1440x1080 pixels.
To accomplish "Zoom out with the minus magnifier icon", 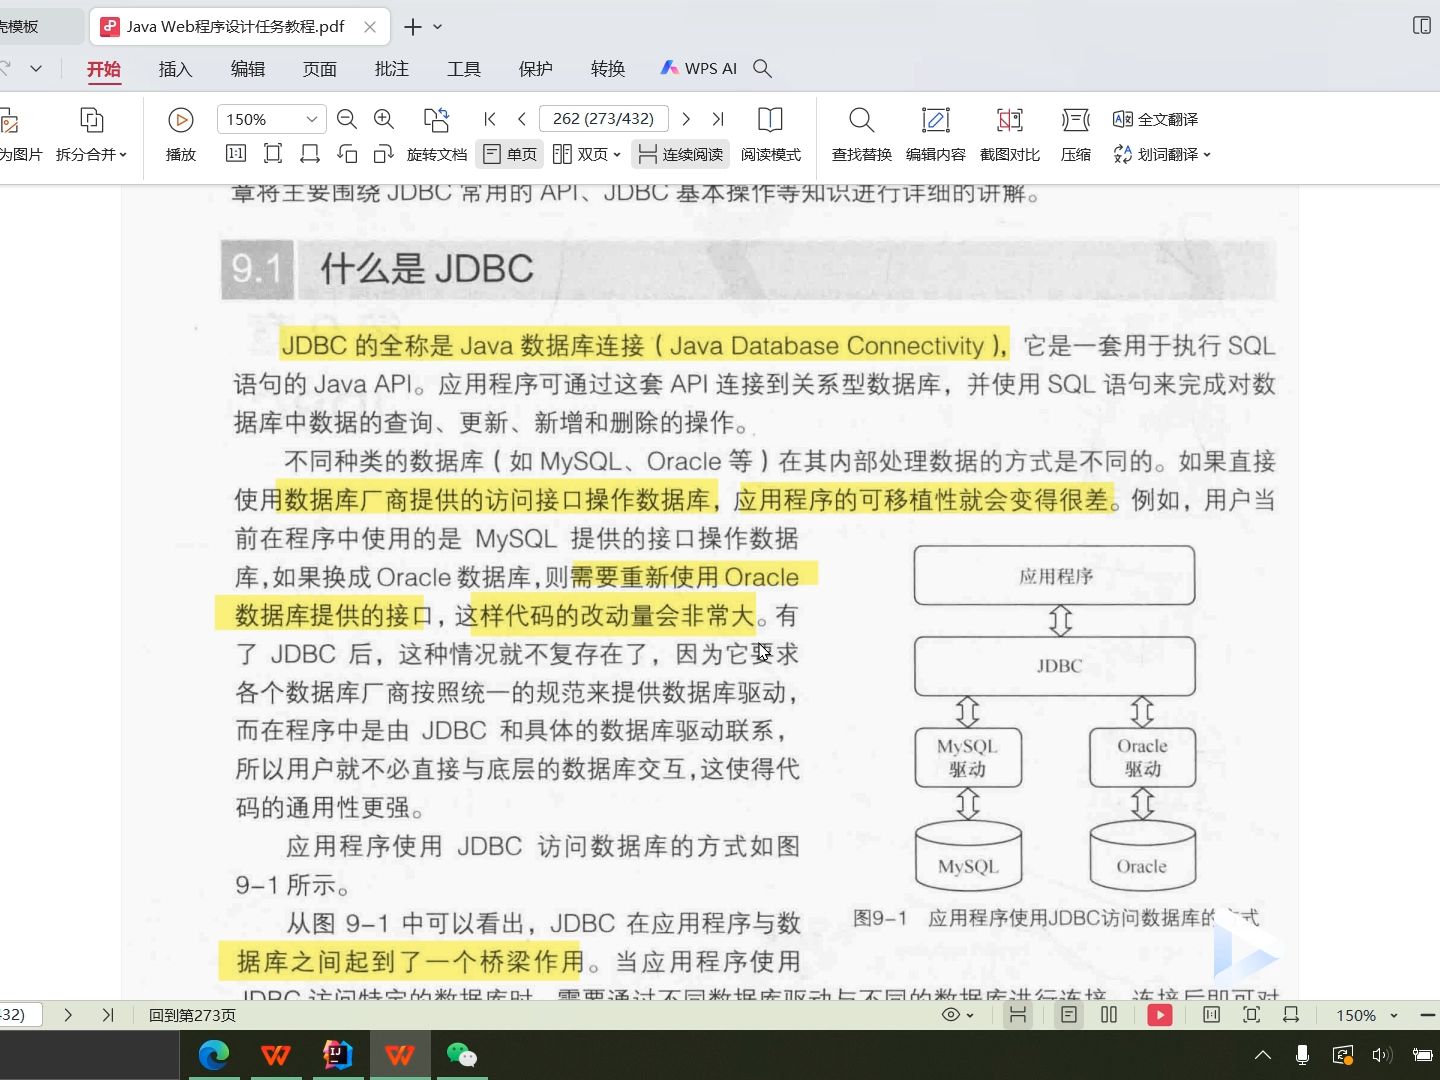I will [x=347, y=120].
